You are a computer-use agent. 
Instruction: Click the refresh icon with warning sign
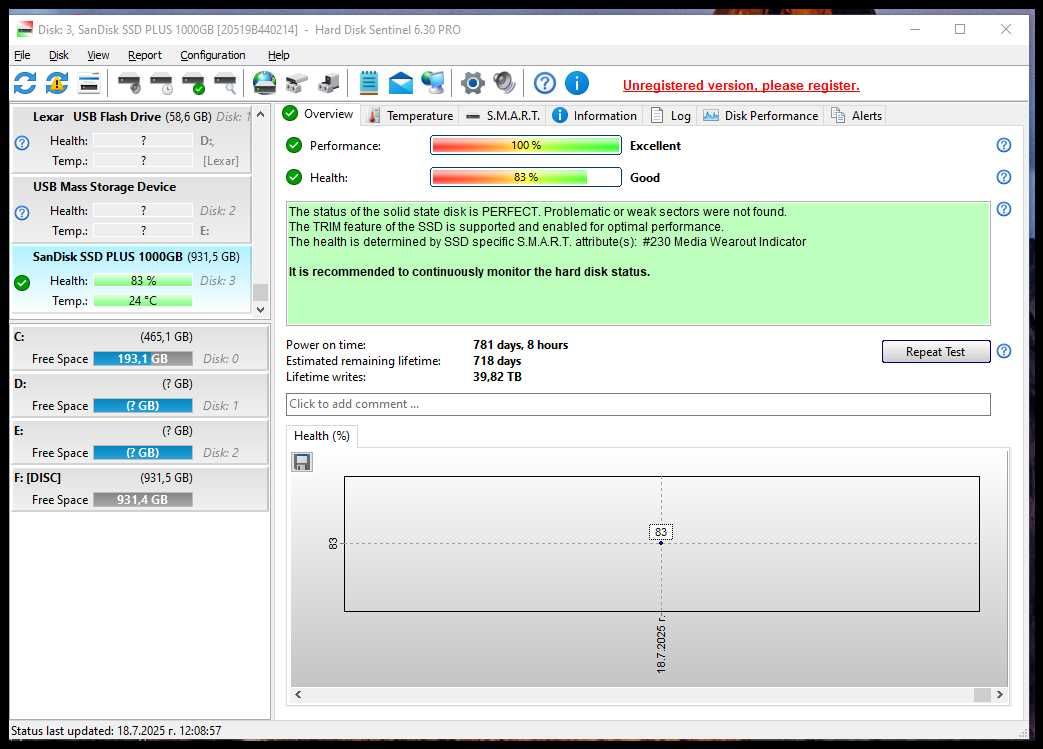(x=57, y=83)
